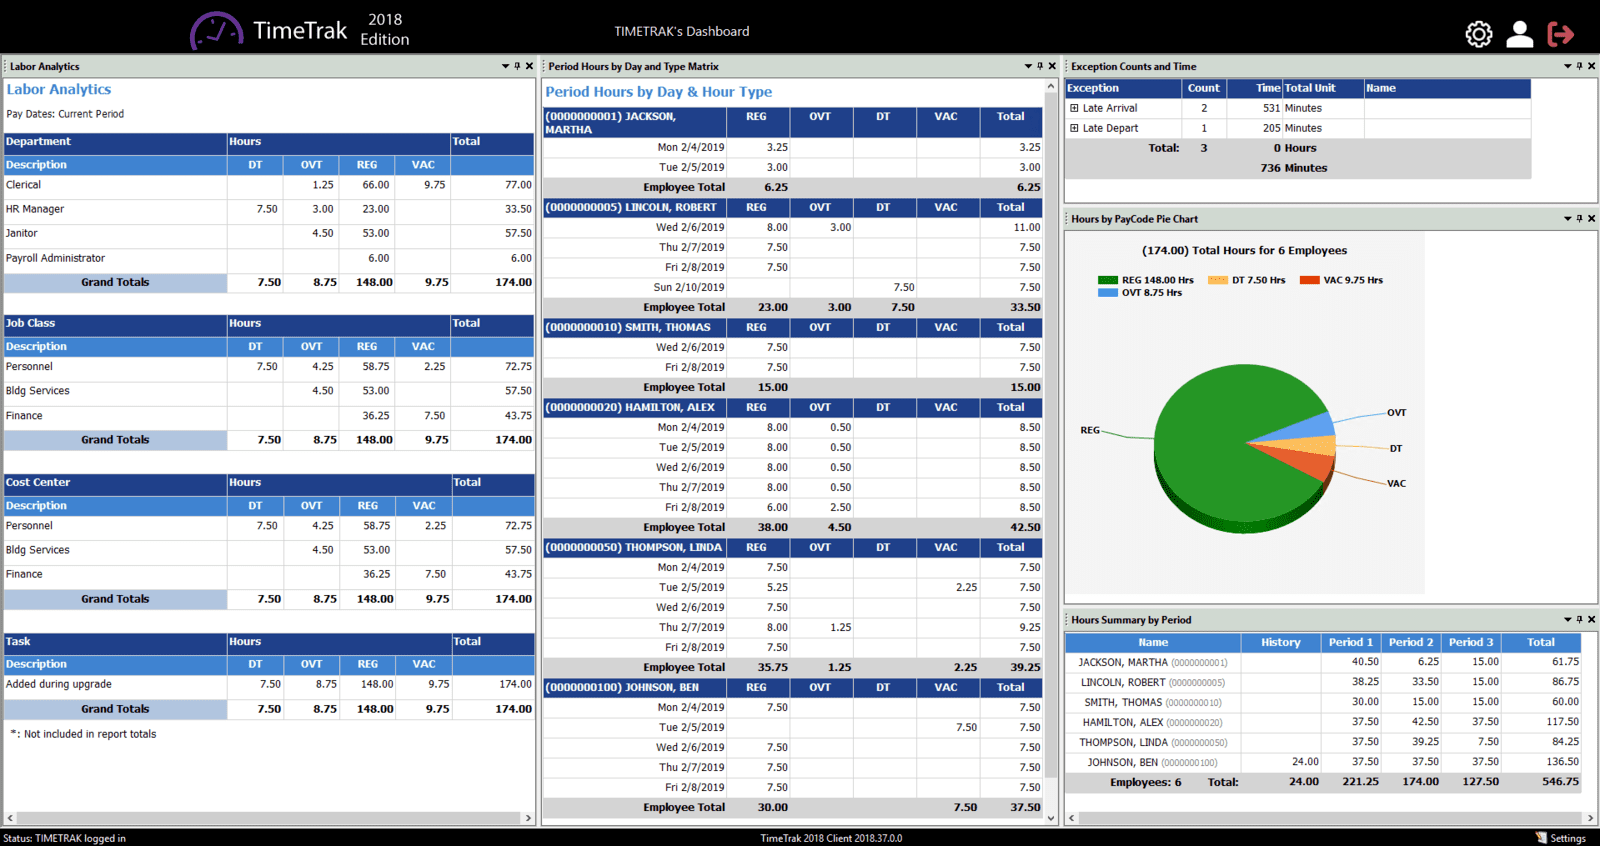Pin the Period Hours Matrix panel
Image resolution: width=1600 pixels, height=846 pixels.
click(x=1040, y=66)
